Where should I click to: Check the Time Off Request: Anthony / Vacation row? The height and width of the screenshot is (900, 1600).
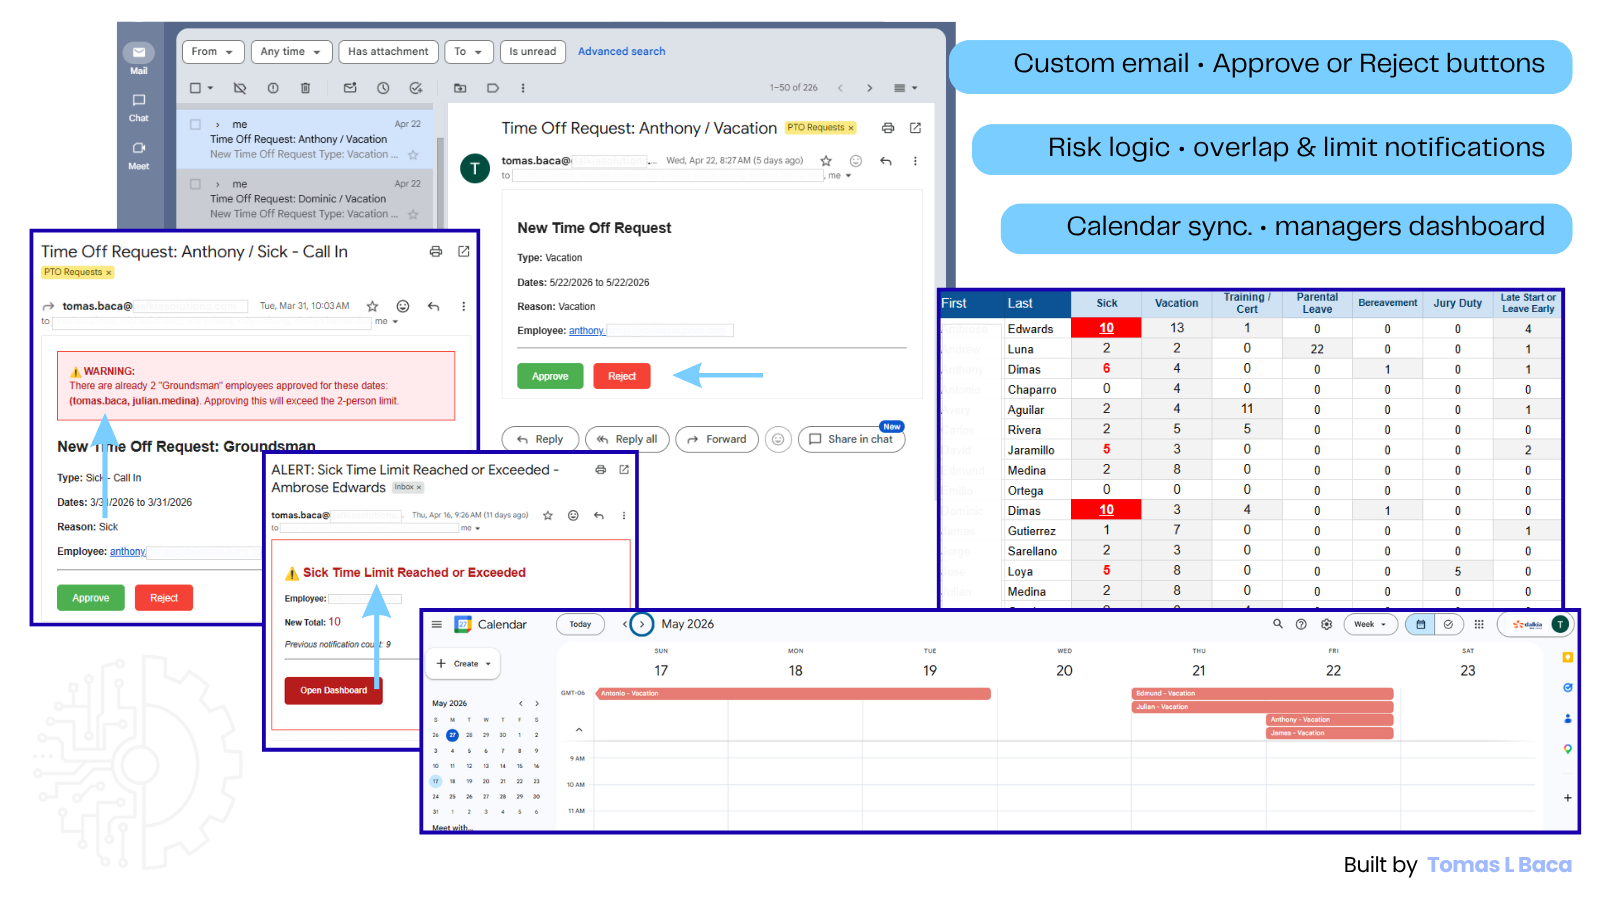pos(196,125)
